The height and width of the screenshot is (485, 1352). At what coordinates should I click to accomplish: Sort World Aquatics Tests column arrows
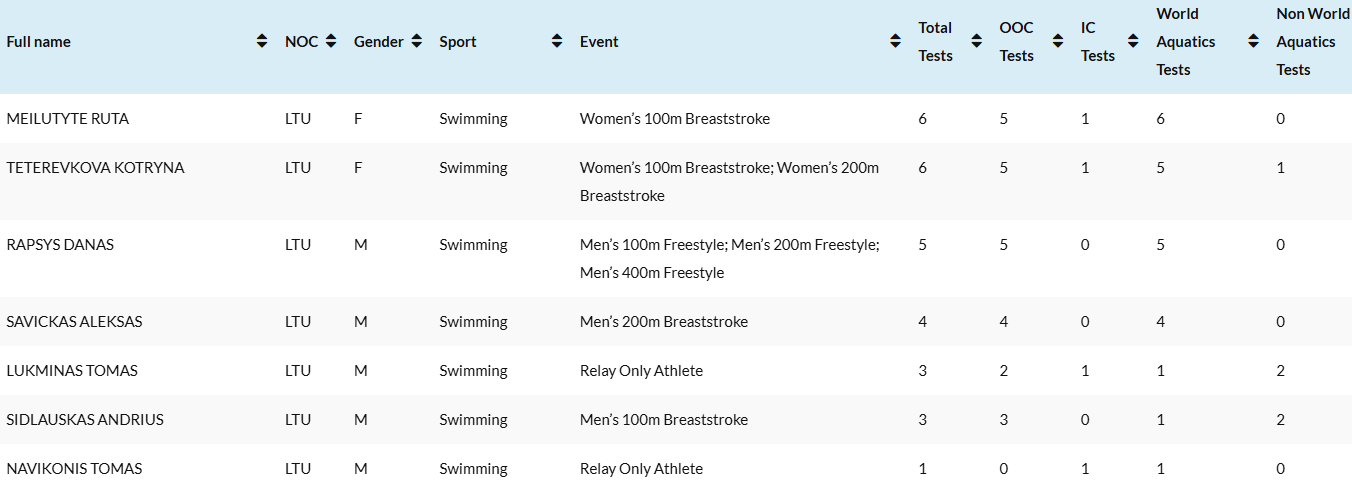click(x=1253, y=42)
